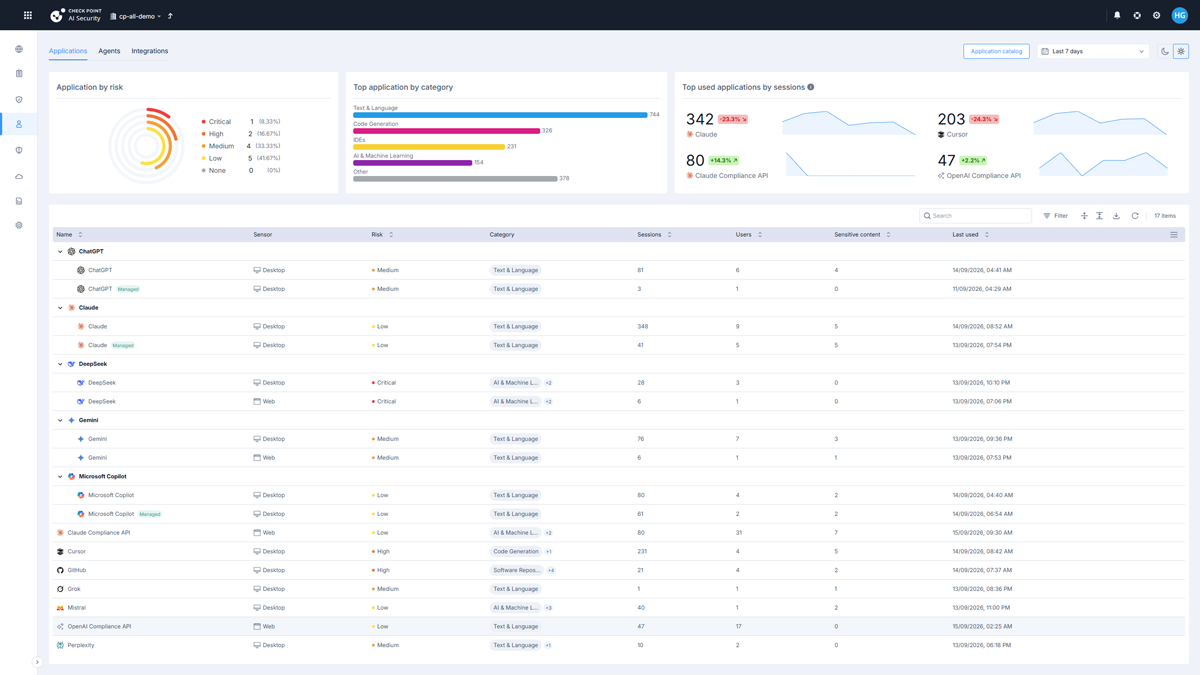The image size is (1200, 675).
Task: Expand +4 categories on GitHub row
Action: pos(551,570)
